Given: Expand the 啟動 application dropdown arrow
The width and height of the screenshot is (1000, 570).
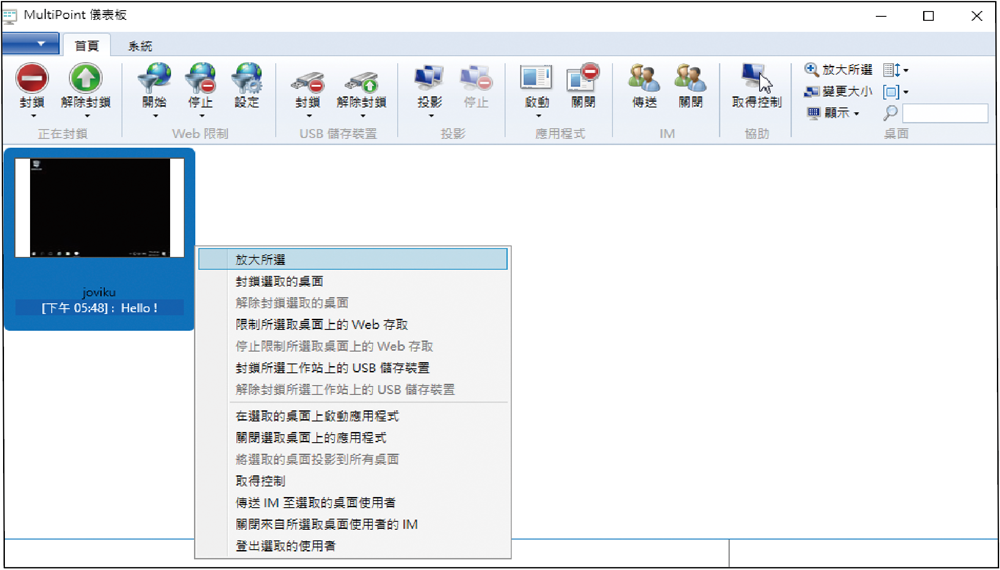Looking at the screenshot, I should [x=536, y=115].
